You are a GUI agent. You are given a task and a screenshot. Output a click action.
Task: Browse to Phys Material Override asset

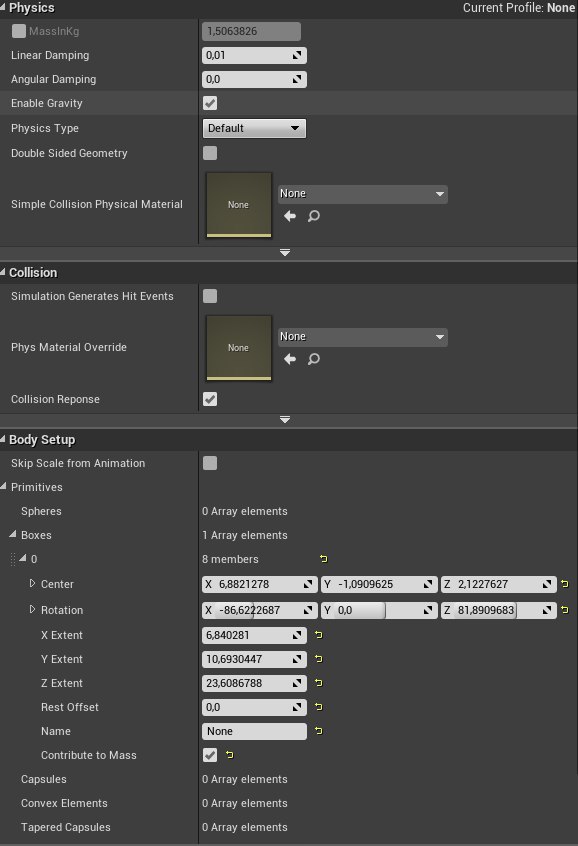[314, 359]
